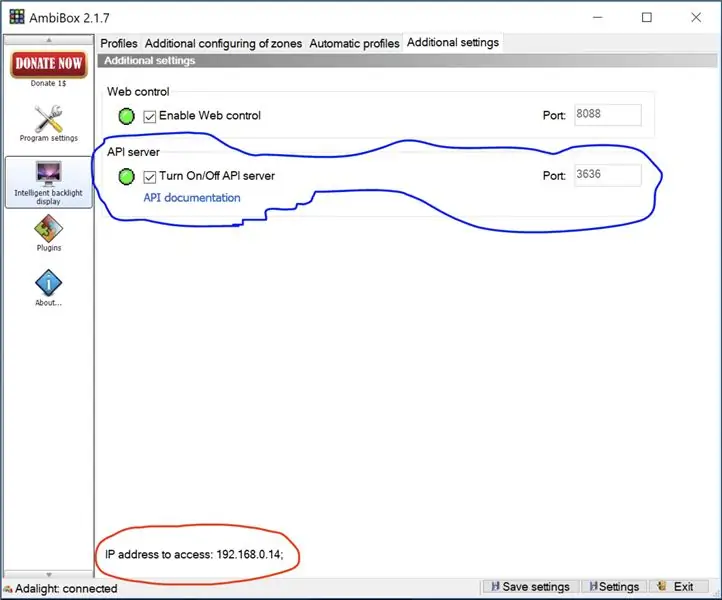The image size is (722, 600).
Task: Click the Donate 1$ label
Action: pyautogui.click(x=48, y=83)
